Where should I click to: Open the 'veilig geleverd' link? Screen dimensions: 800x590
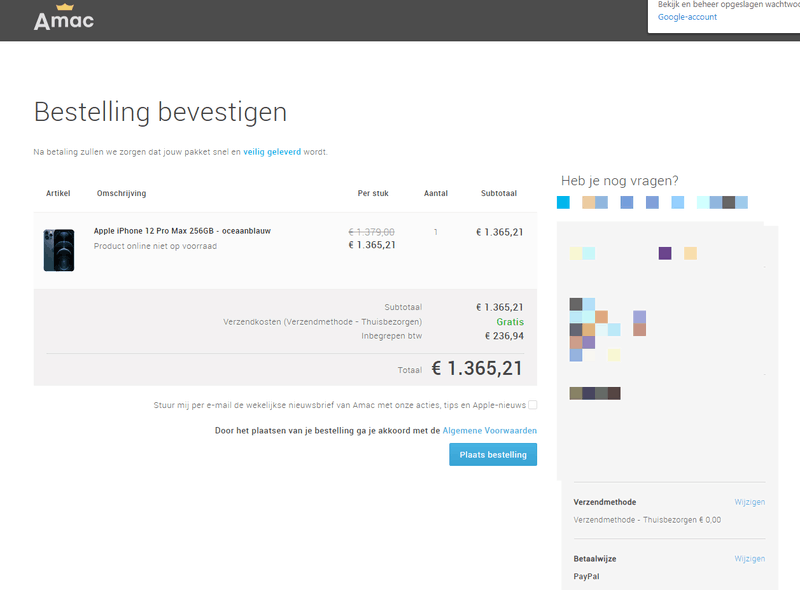pyautogui.click(x=271, y=152)
